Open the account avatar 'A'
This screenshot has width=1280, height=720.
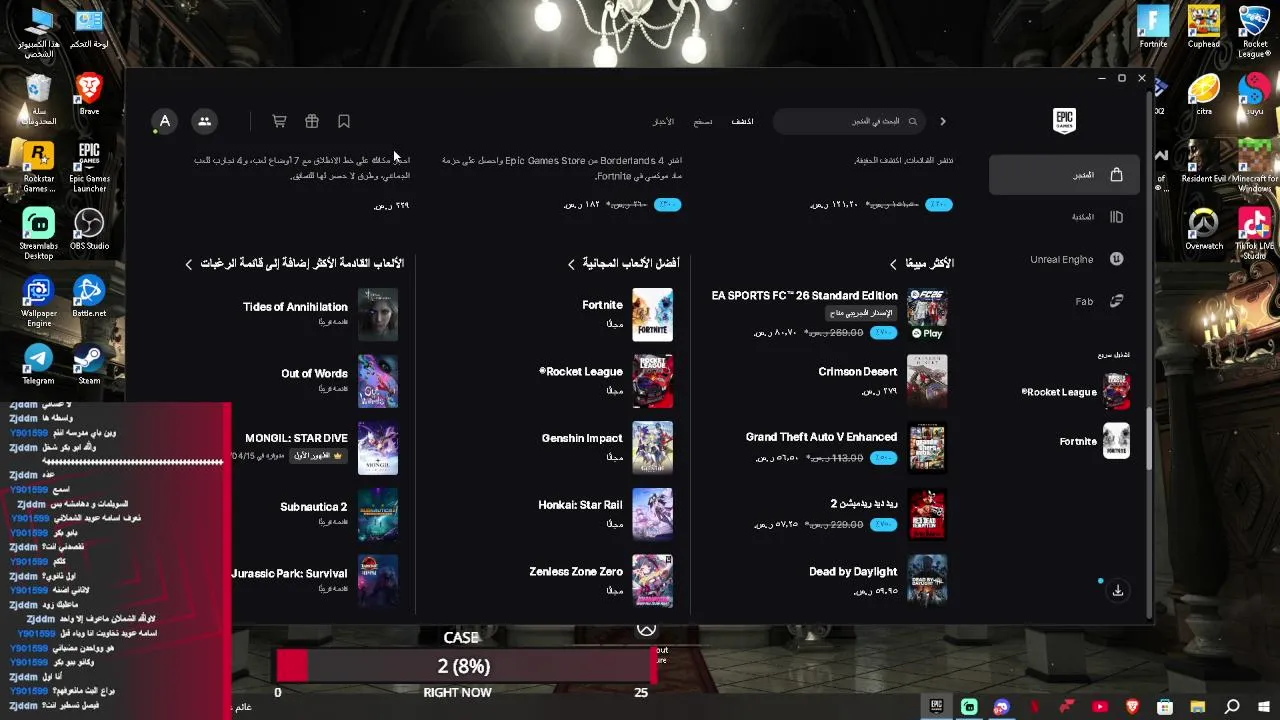165,121
